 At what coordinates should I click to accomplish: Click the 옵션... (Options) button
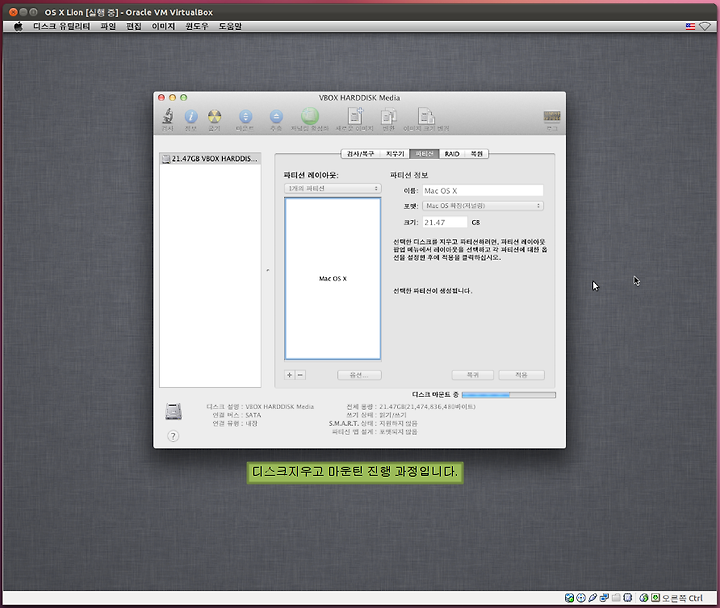pyautogui.click(x=359, y=375)
